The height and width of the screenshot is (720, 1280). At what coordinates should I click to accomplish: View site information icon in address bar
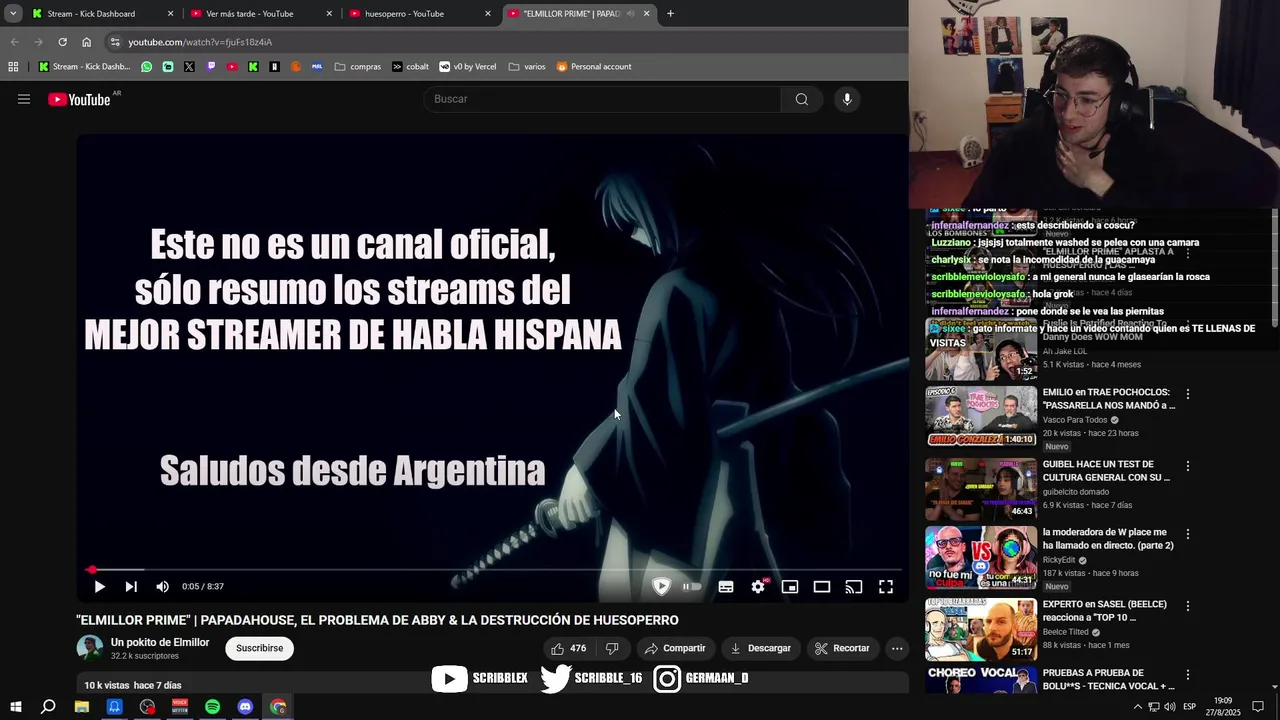115,42
